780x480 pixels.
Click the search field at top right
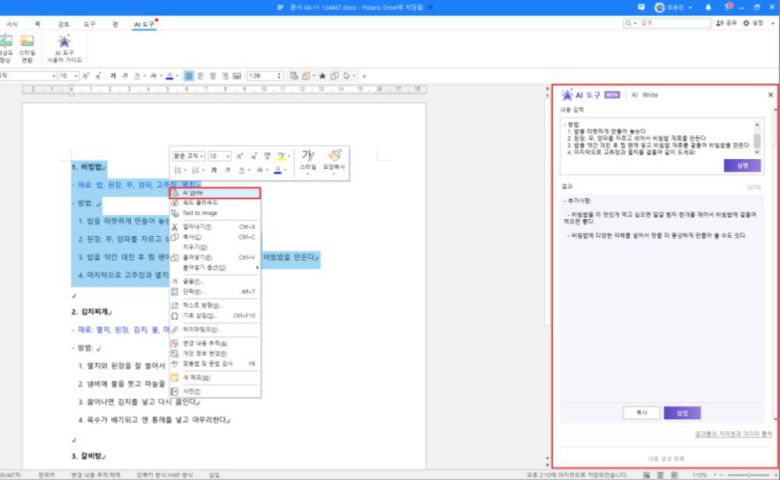(667, 23)
